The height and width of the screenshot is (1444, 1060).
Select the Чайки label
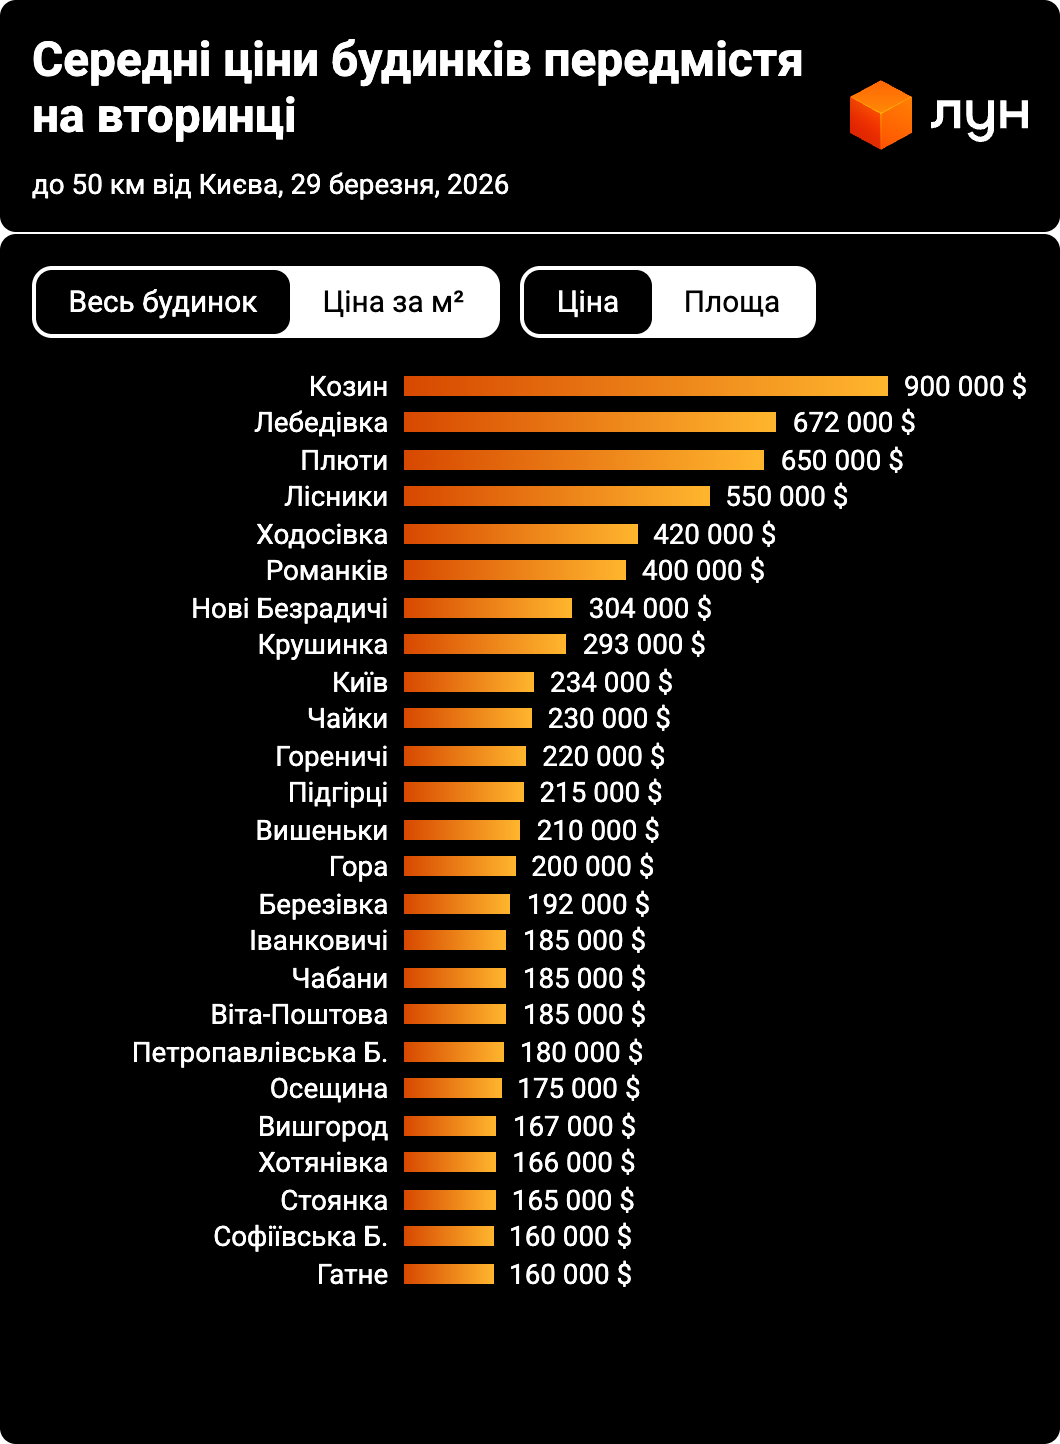tap(348, 718)
